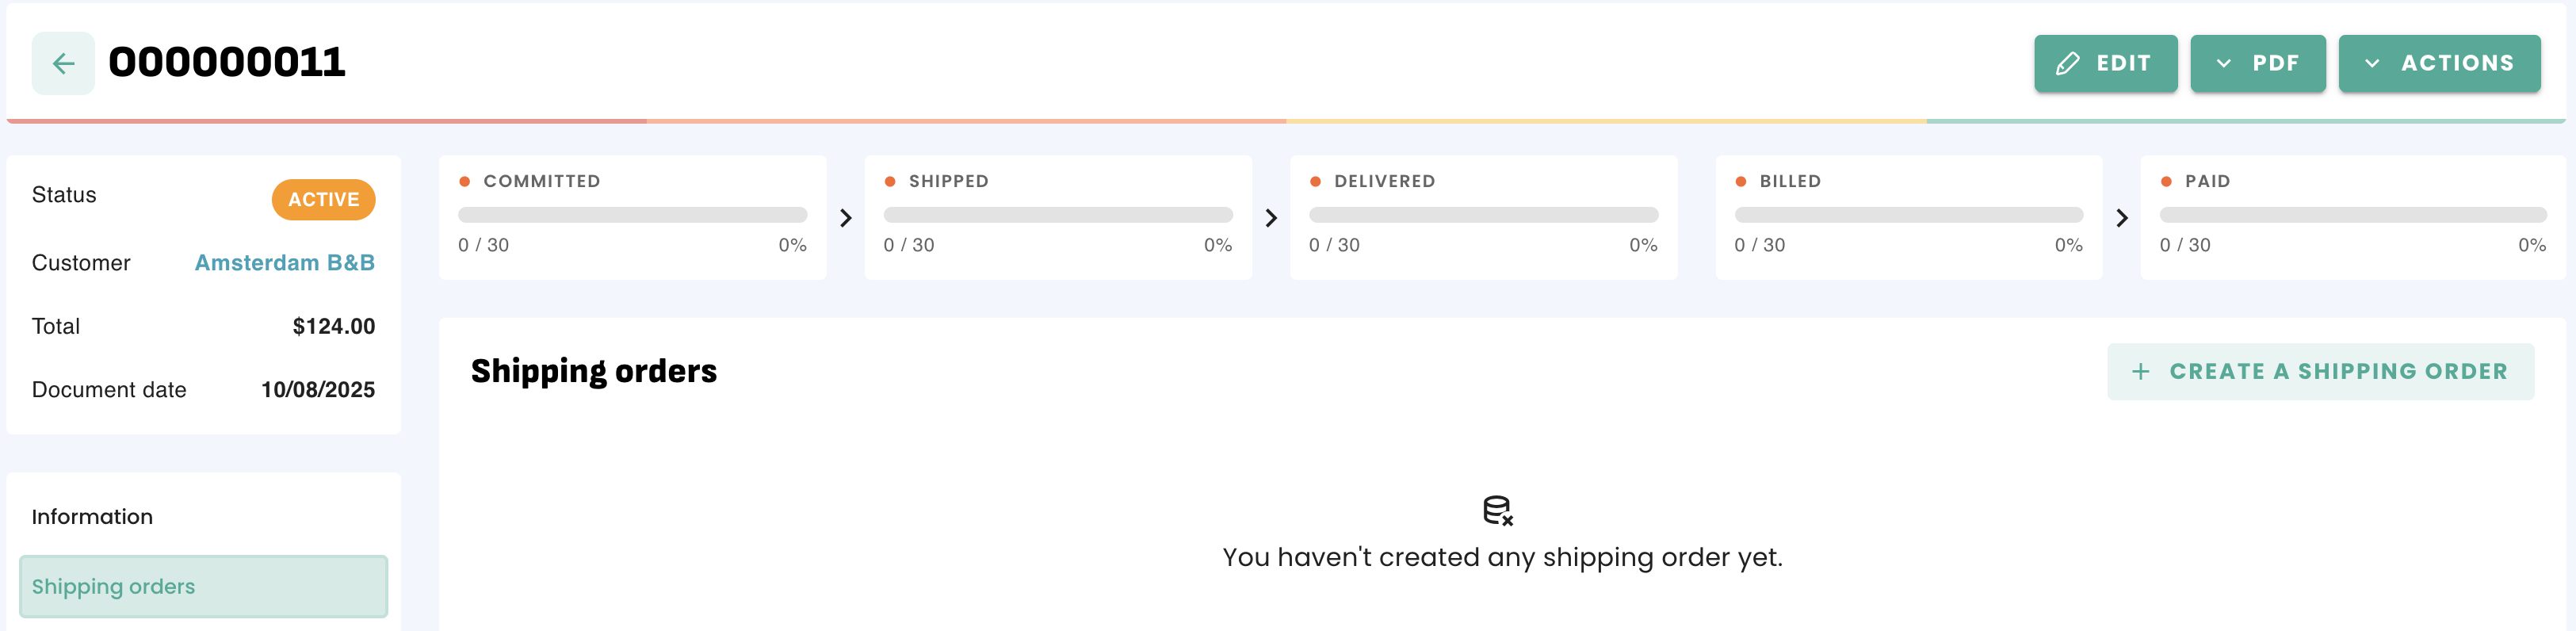Click chevron between Committed and Shipped
Screen dimensions: 2576x631
(846, 218)
